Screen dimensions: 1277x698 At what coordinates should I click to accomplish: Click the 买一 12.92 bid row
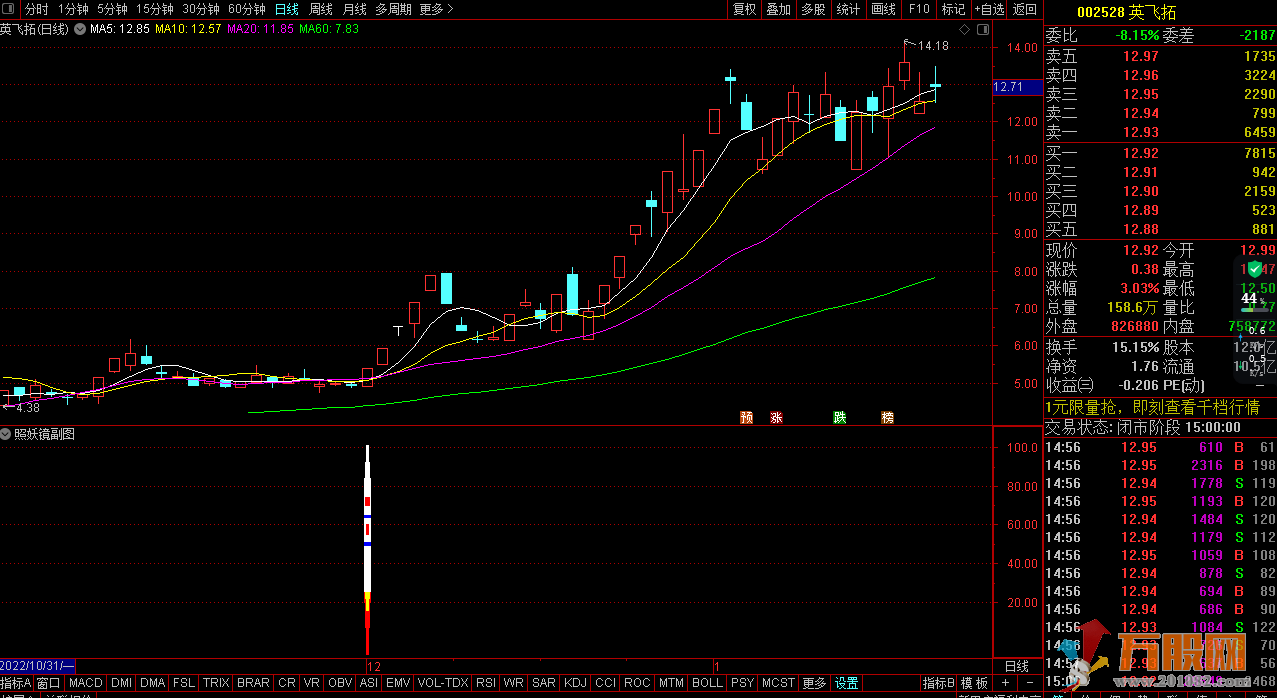1160,153
